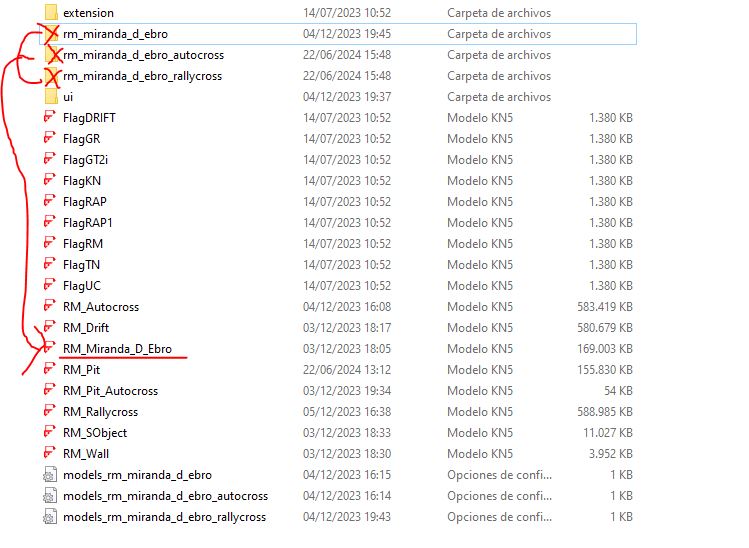Click the RM_Pit_Autocross file name
This screenshot has height=548, width=749.
pos(110,391)
